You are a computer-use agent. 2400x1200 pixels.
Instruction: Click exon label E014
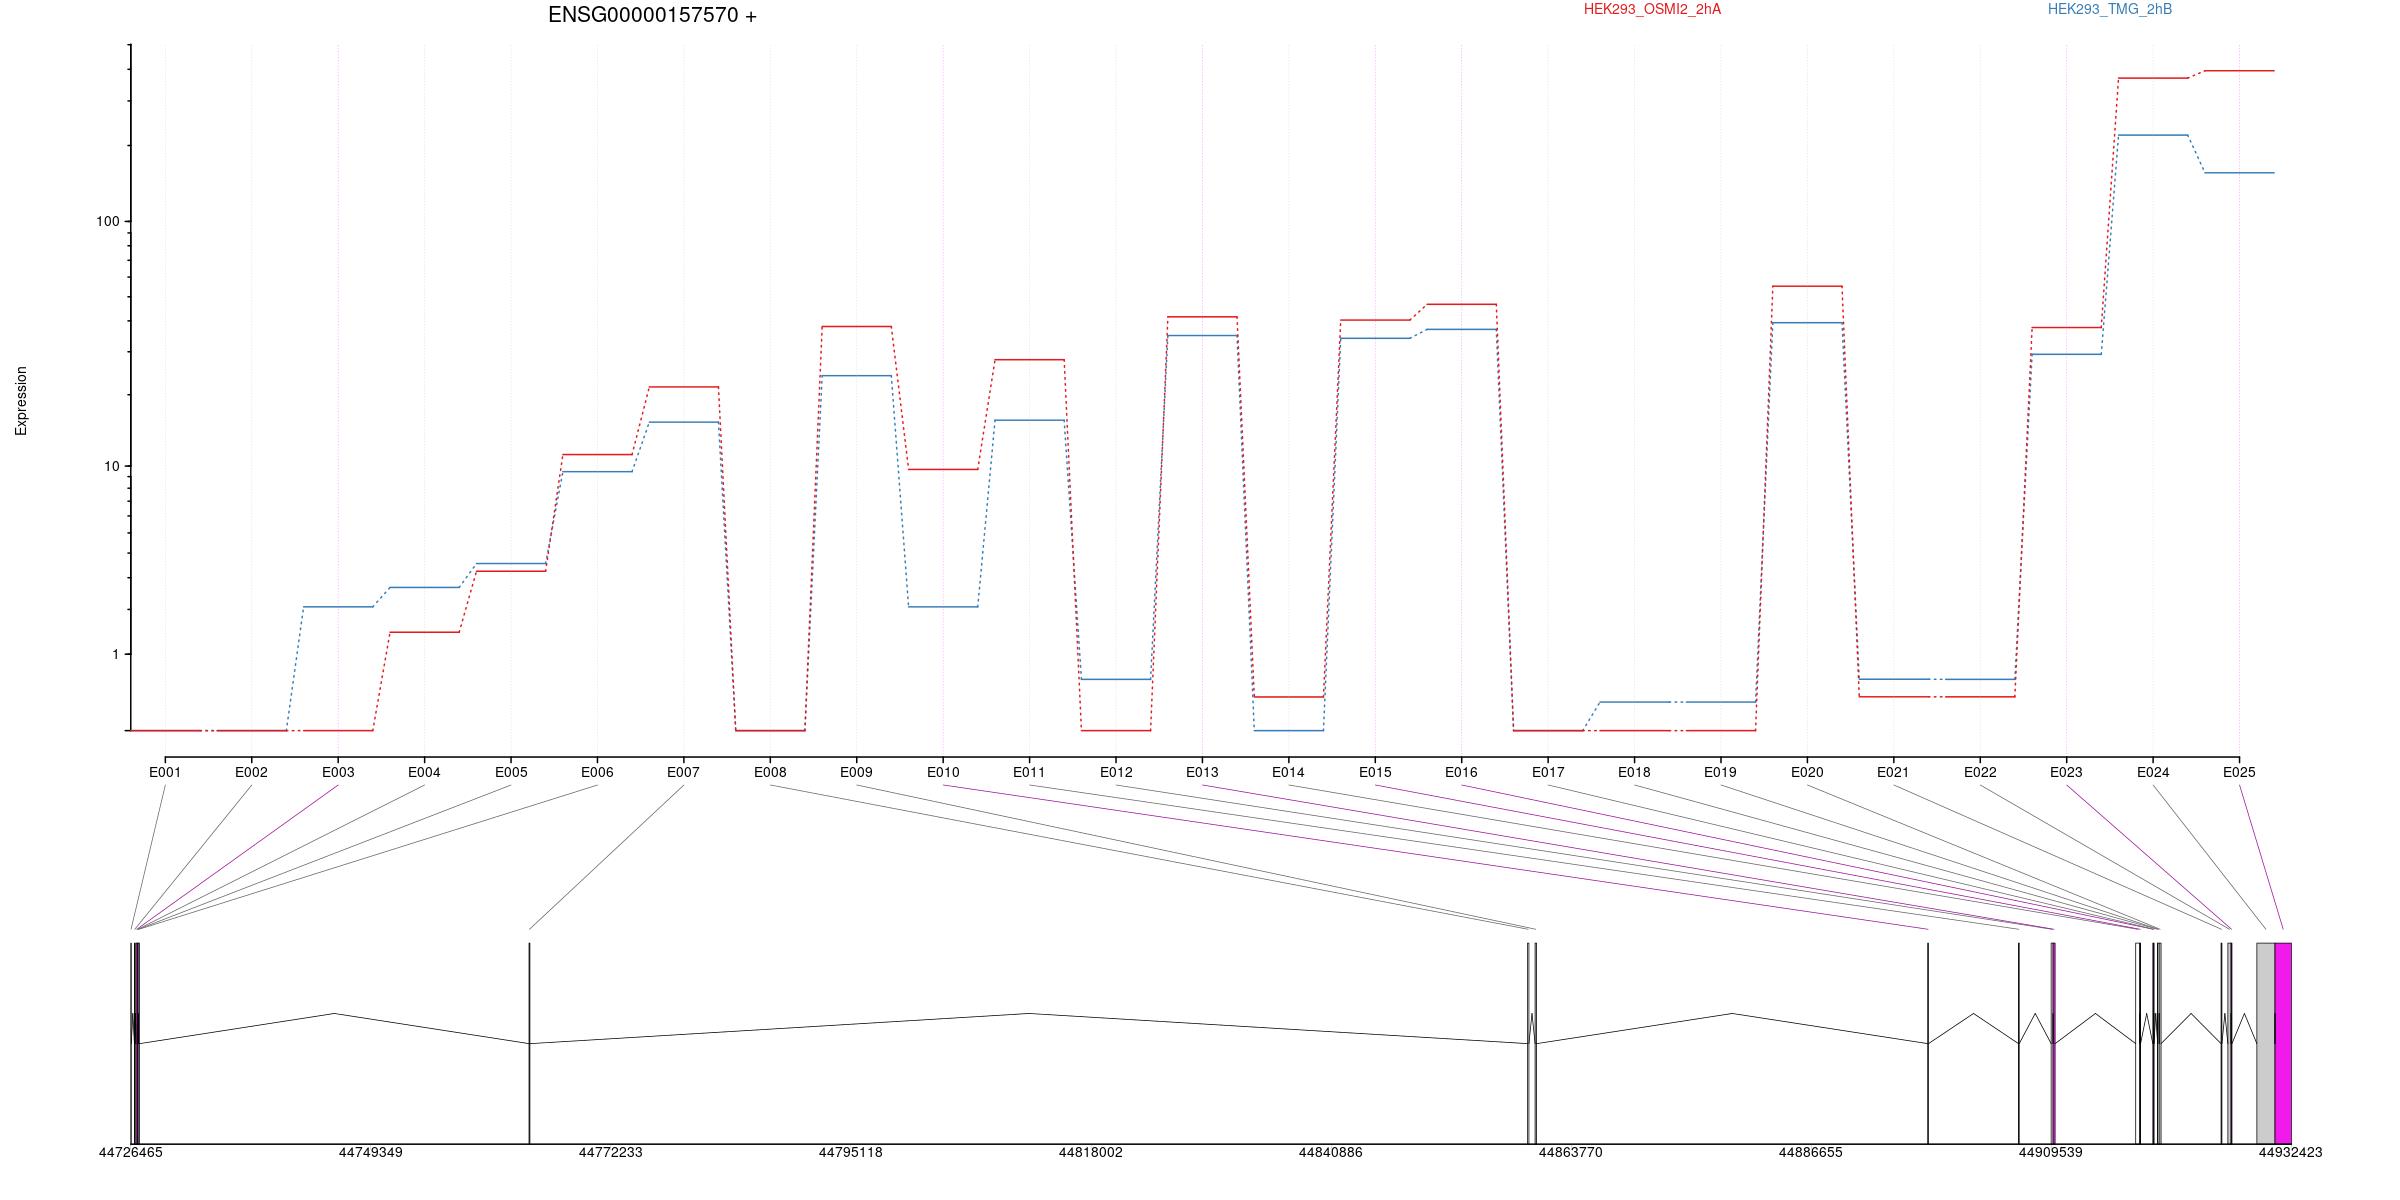(x=1288, y=772)
